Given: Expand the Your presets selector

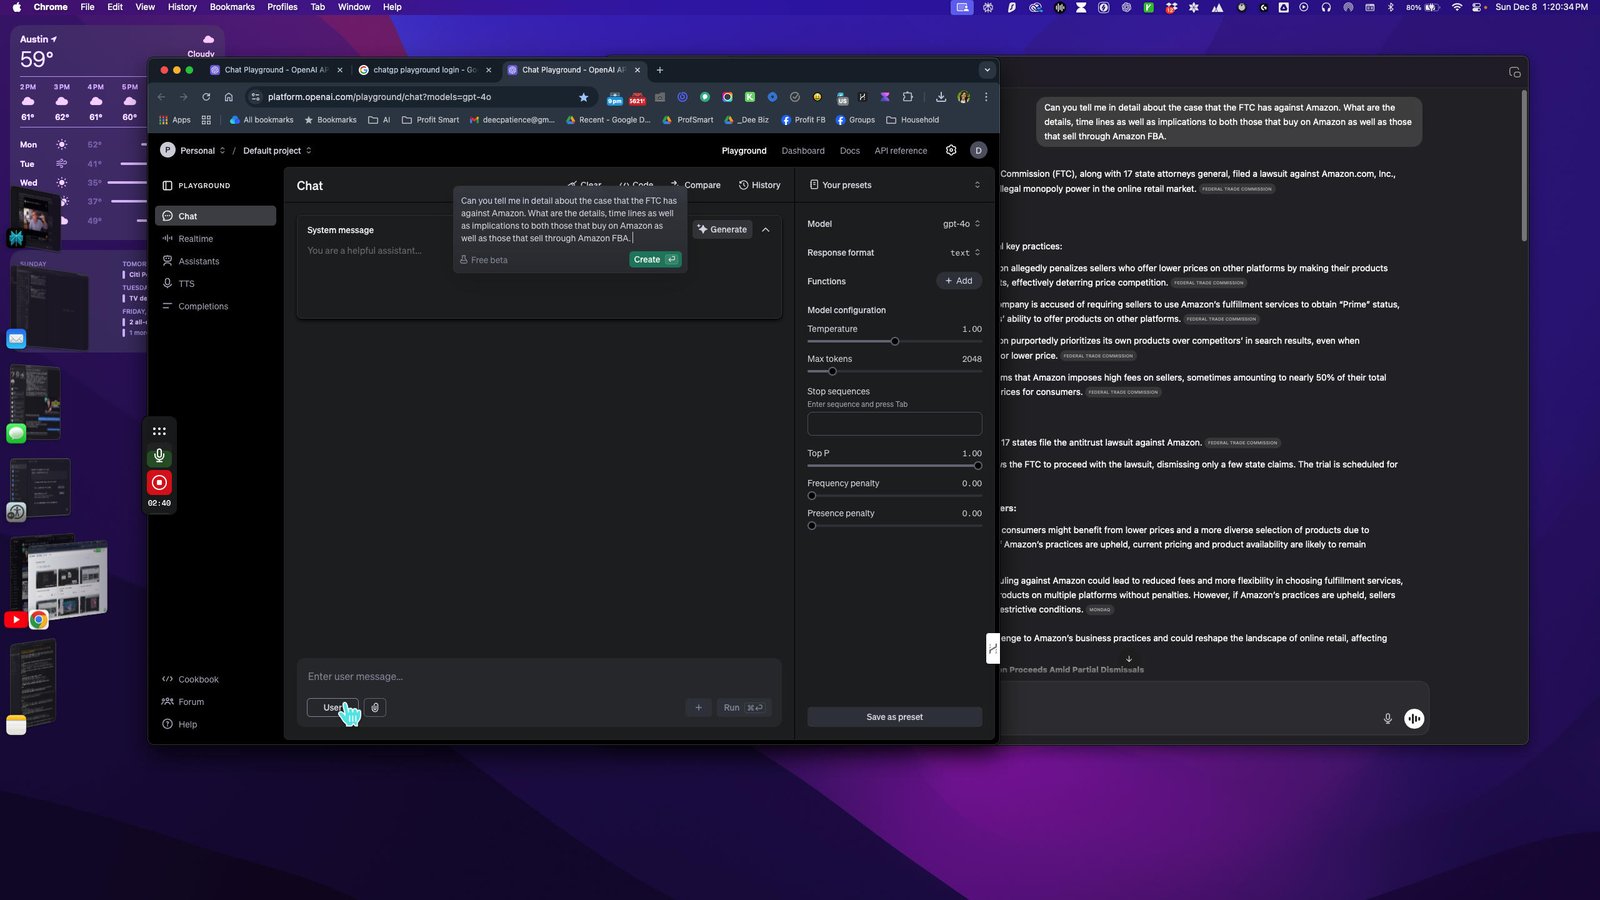Looking at the screenshot, I should (894, 185).
